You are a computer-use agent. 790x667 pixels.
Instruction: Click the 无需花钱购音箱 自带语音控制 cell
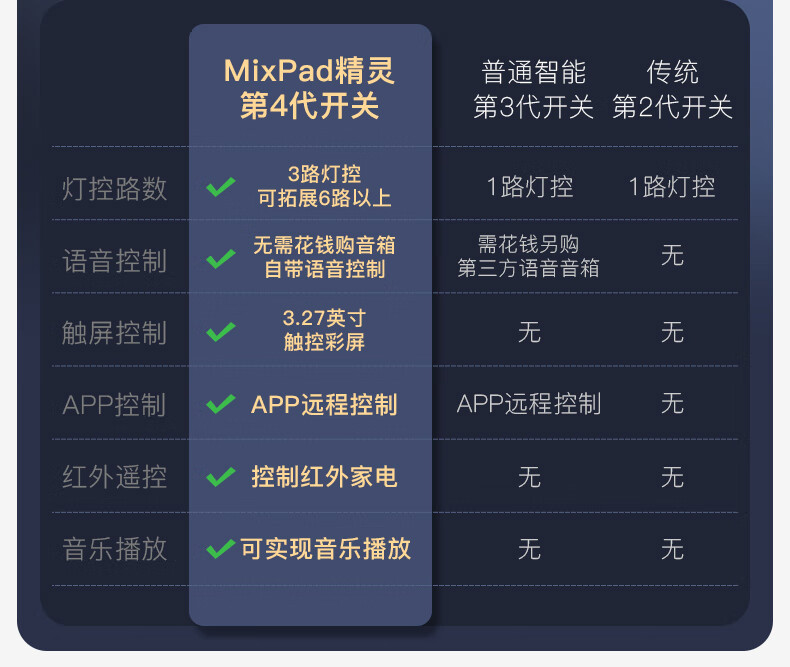click(324, 257)
